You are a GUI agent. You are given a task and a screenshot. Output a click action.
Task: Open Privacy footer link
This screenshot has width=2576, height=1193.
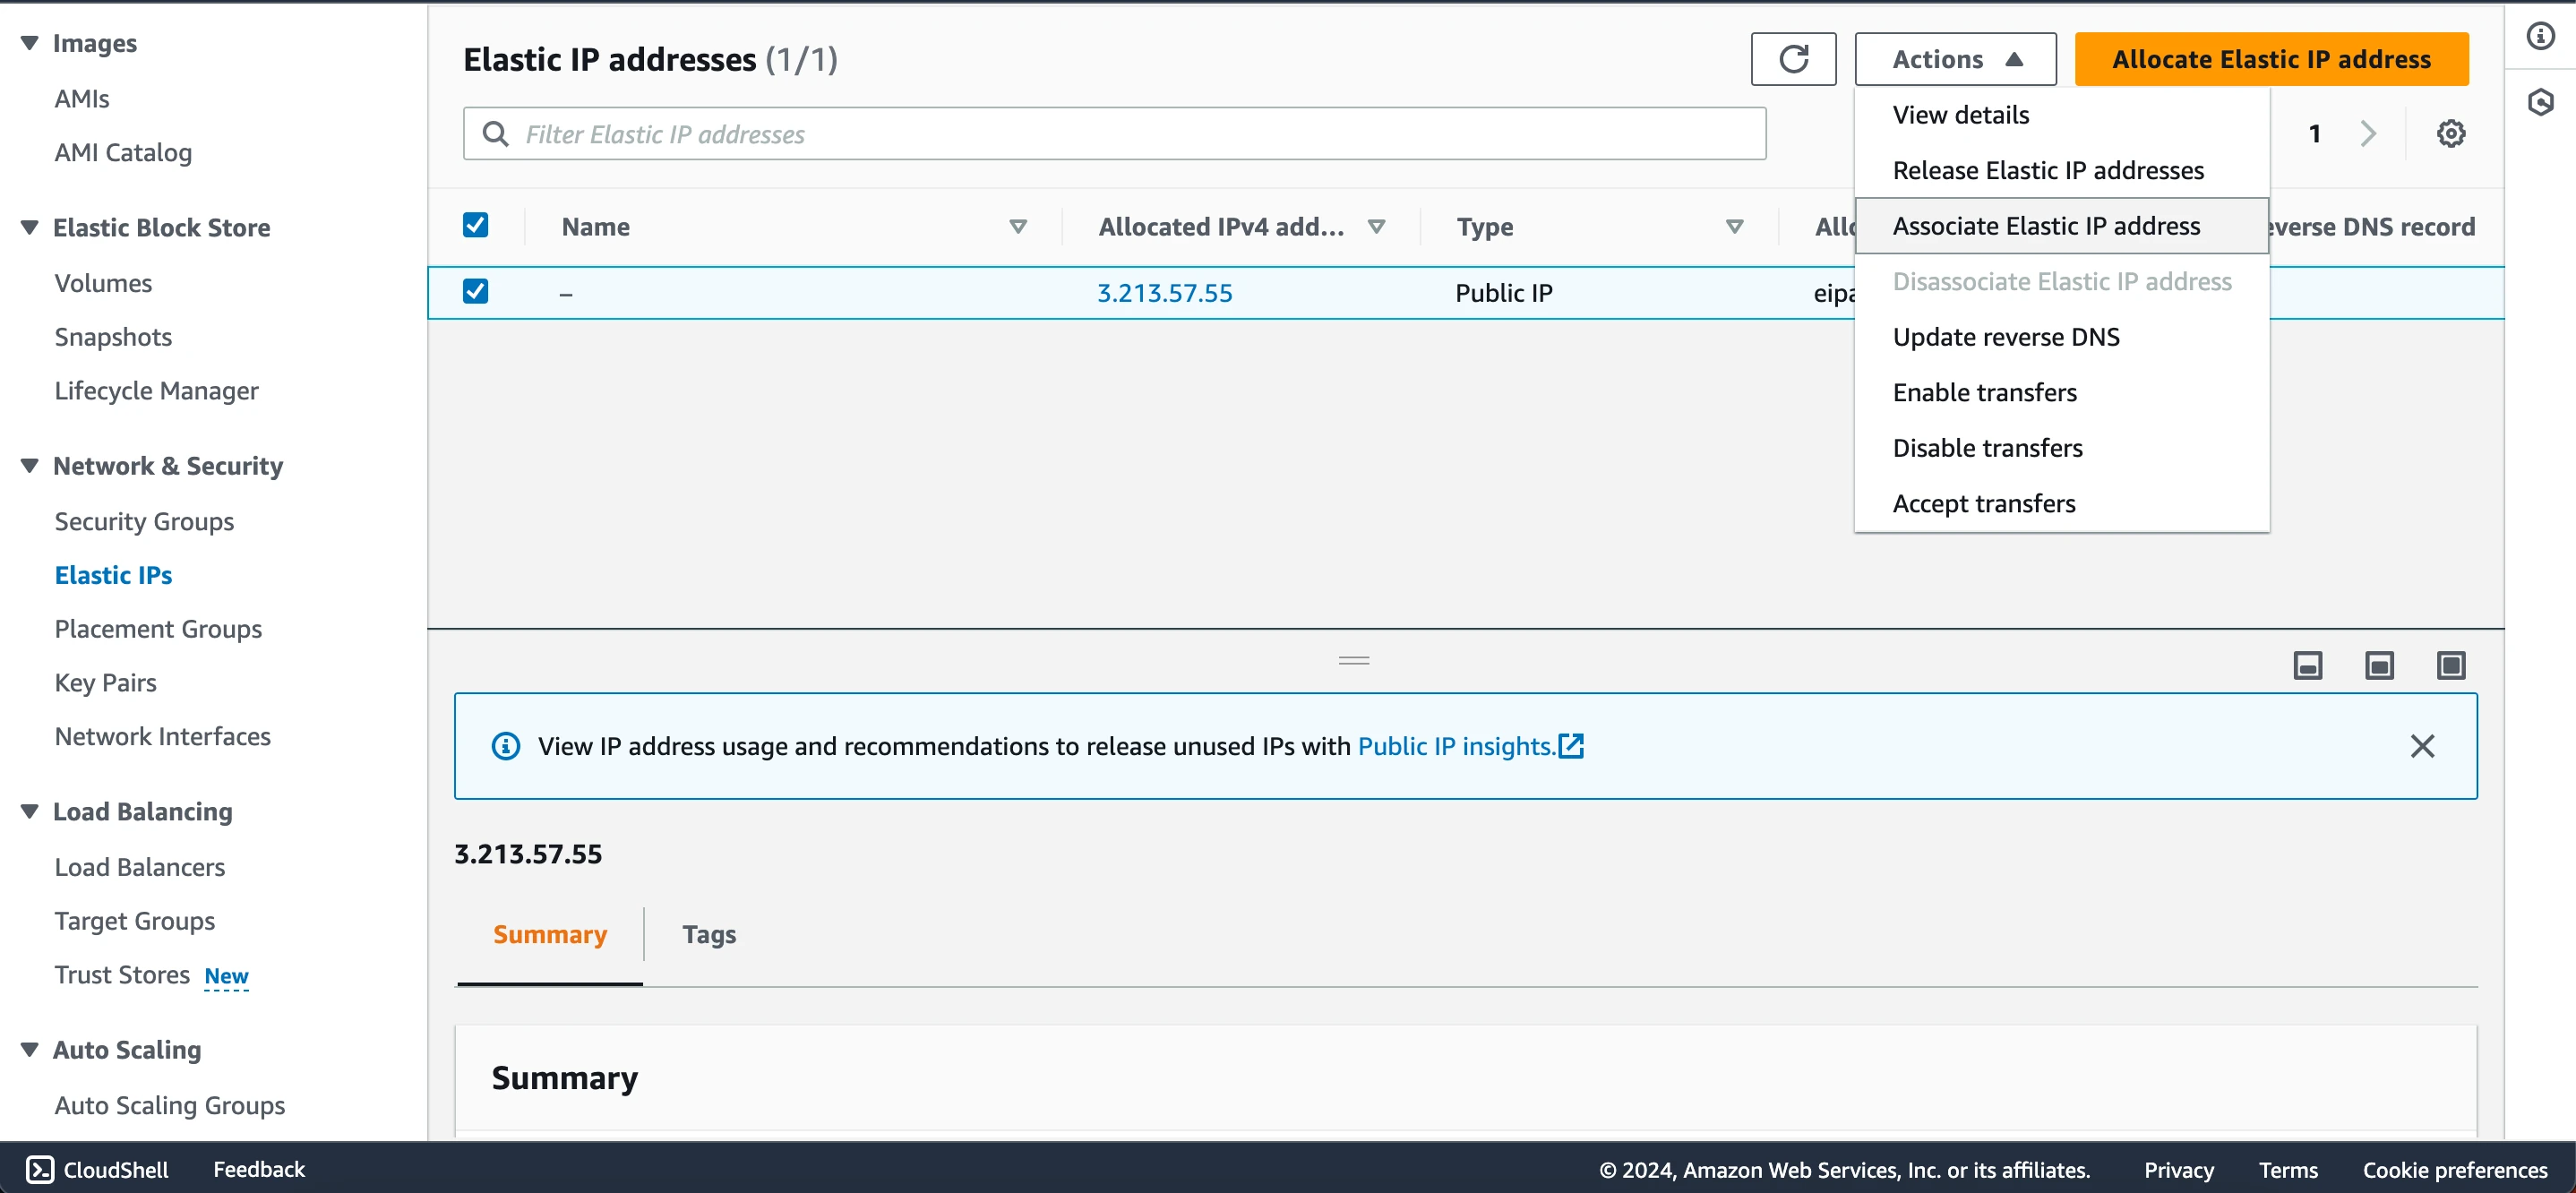tap(2178, 1170)
